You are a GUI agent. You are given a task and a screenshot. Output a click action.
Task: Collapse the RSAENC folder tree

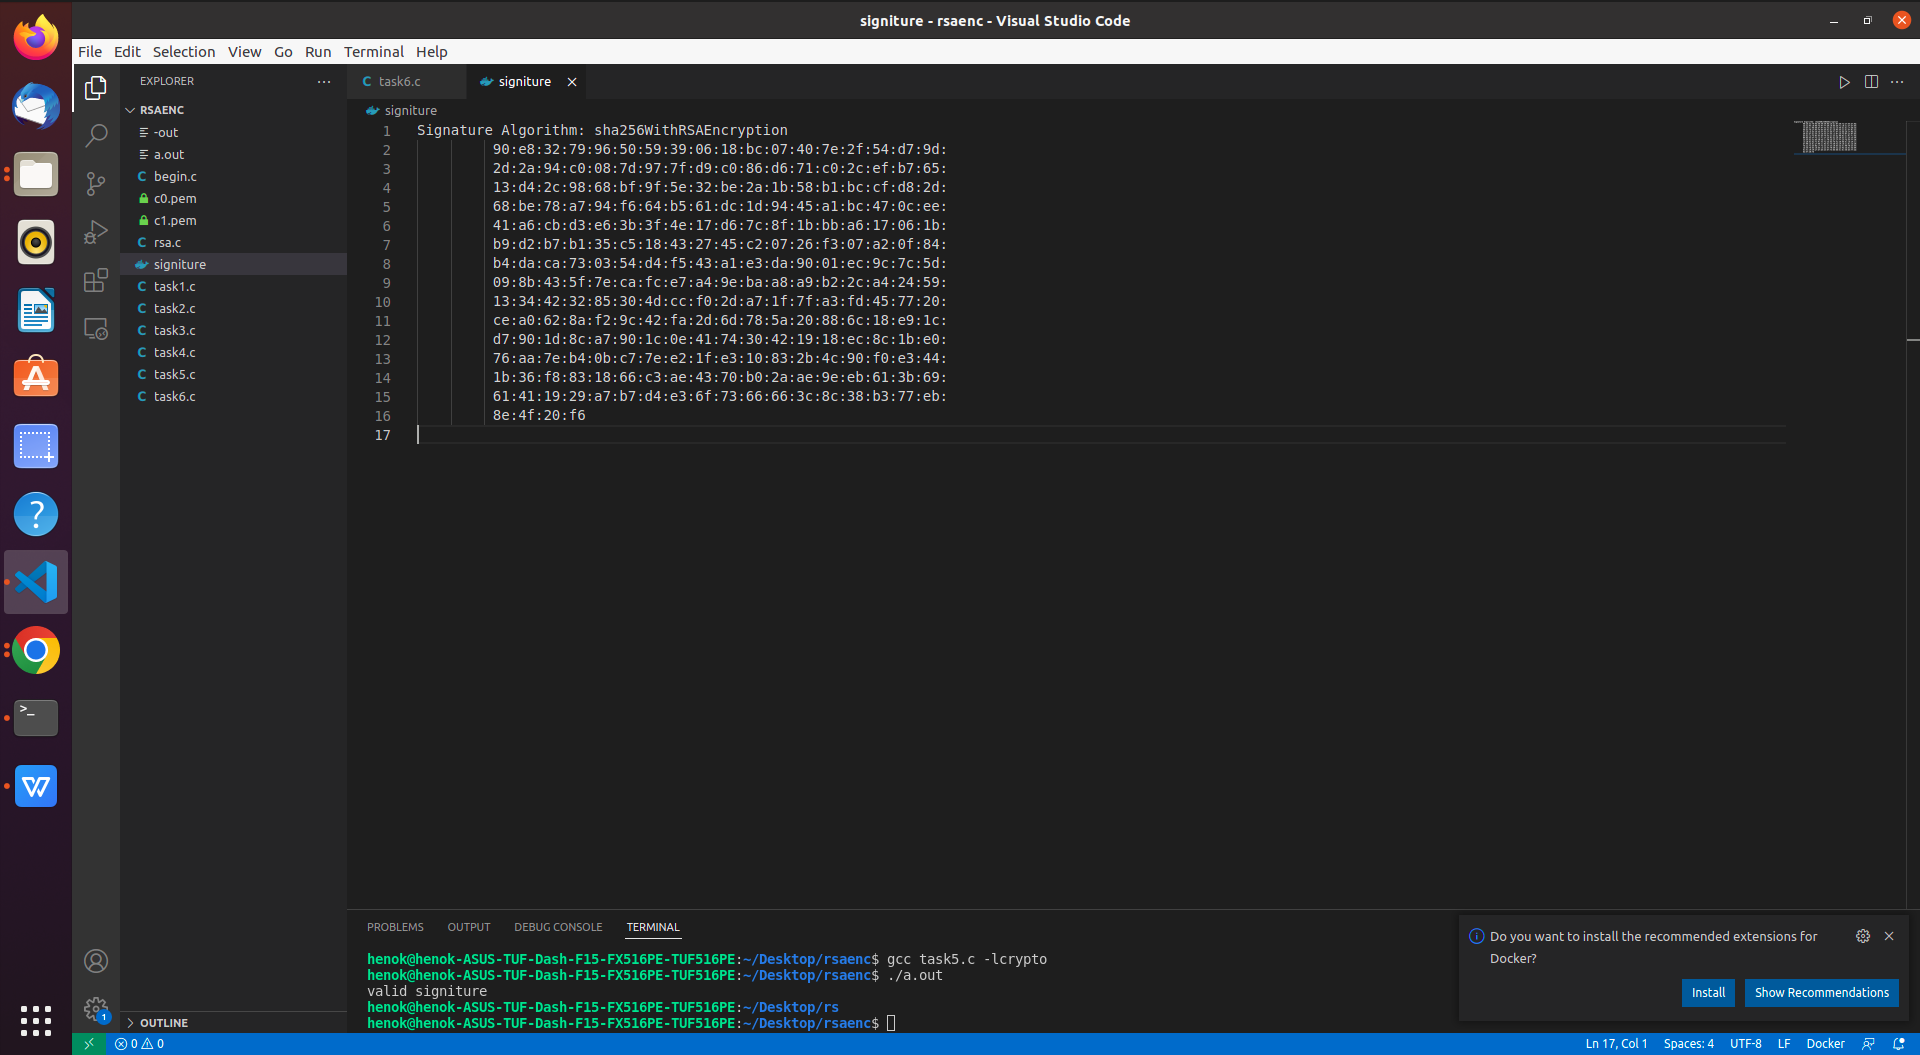[x=130, y=110]
